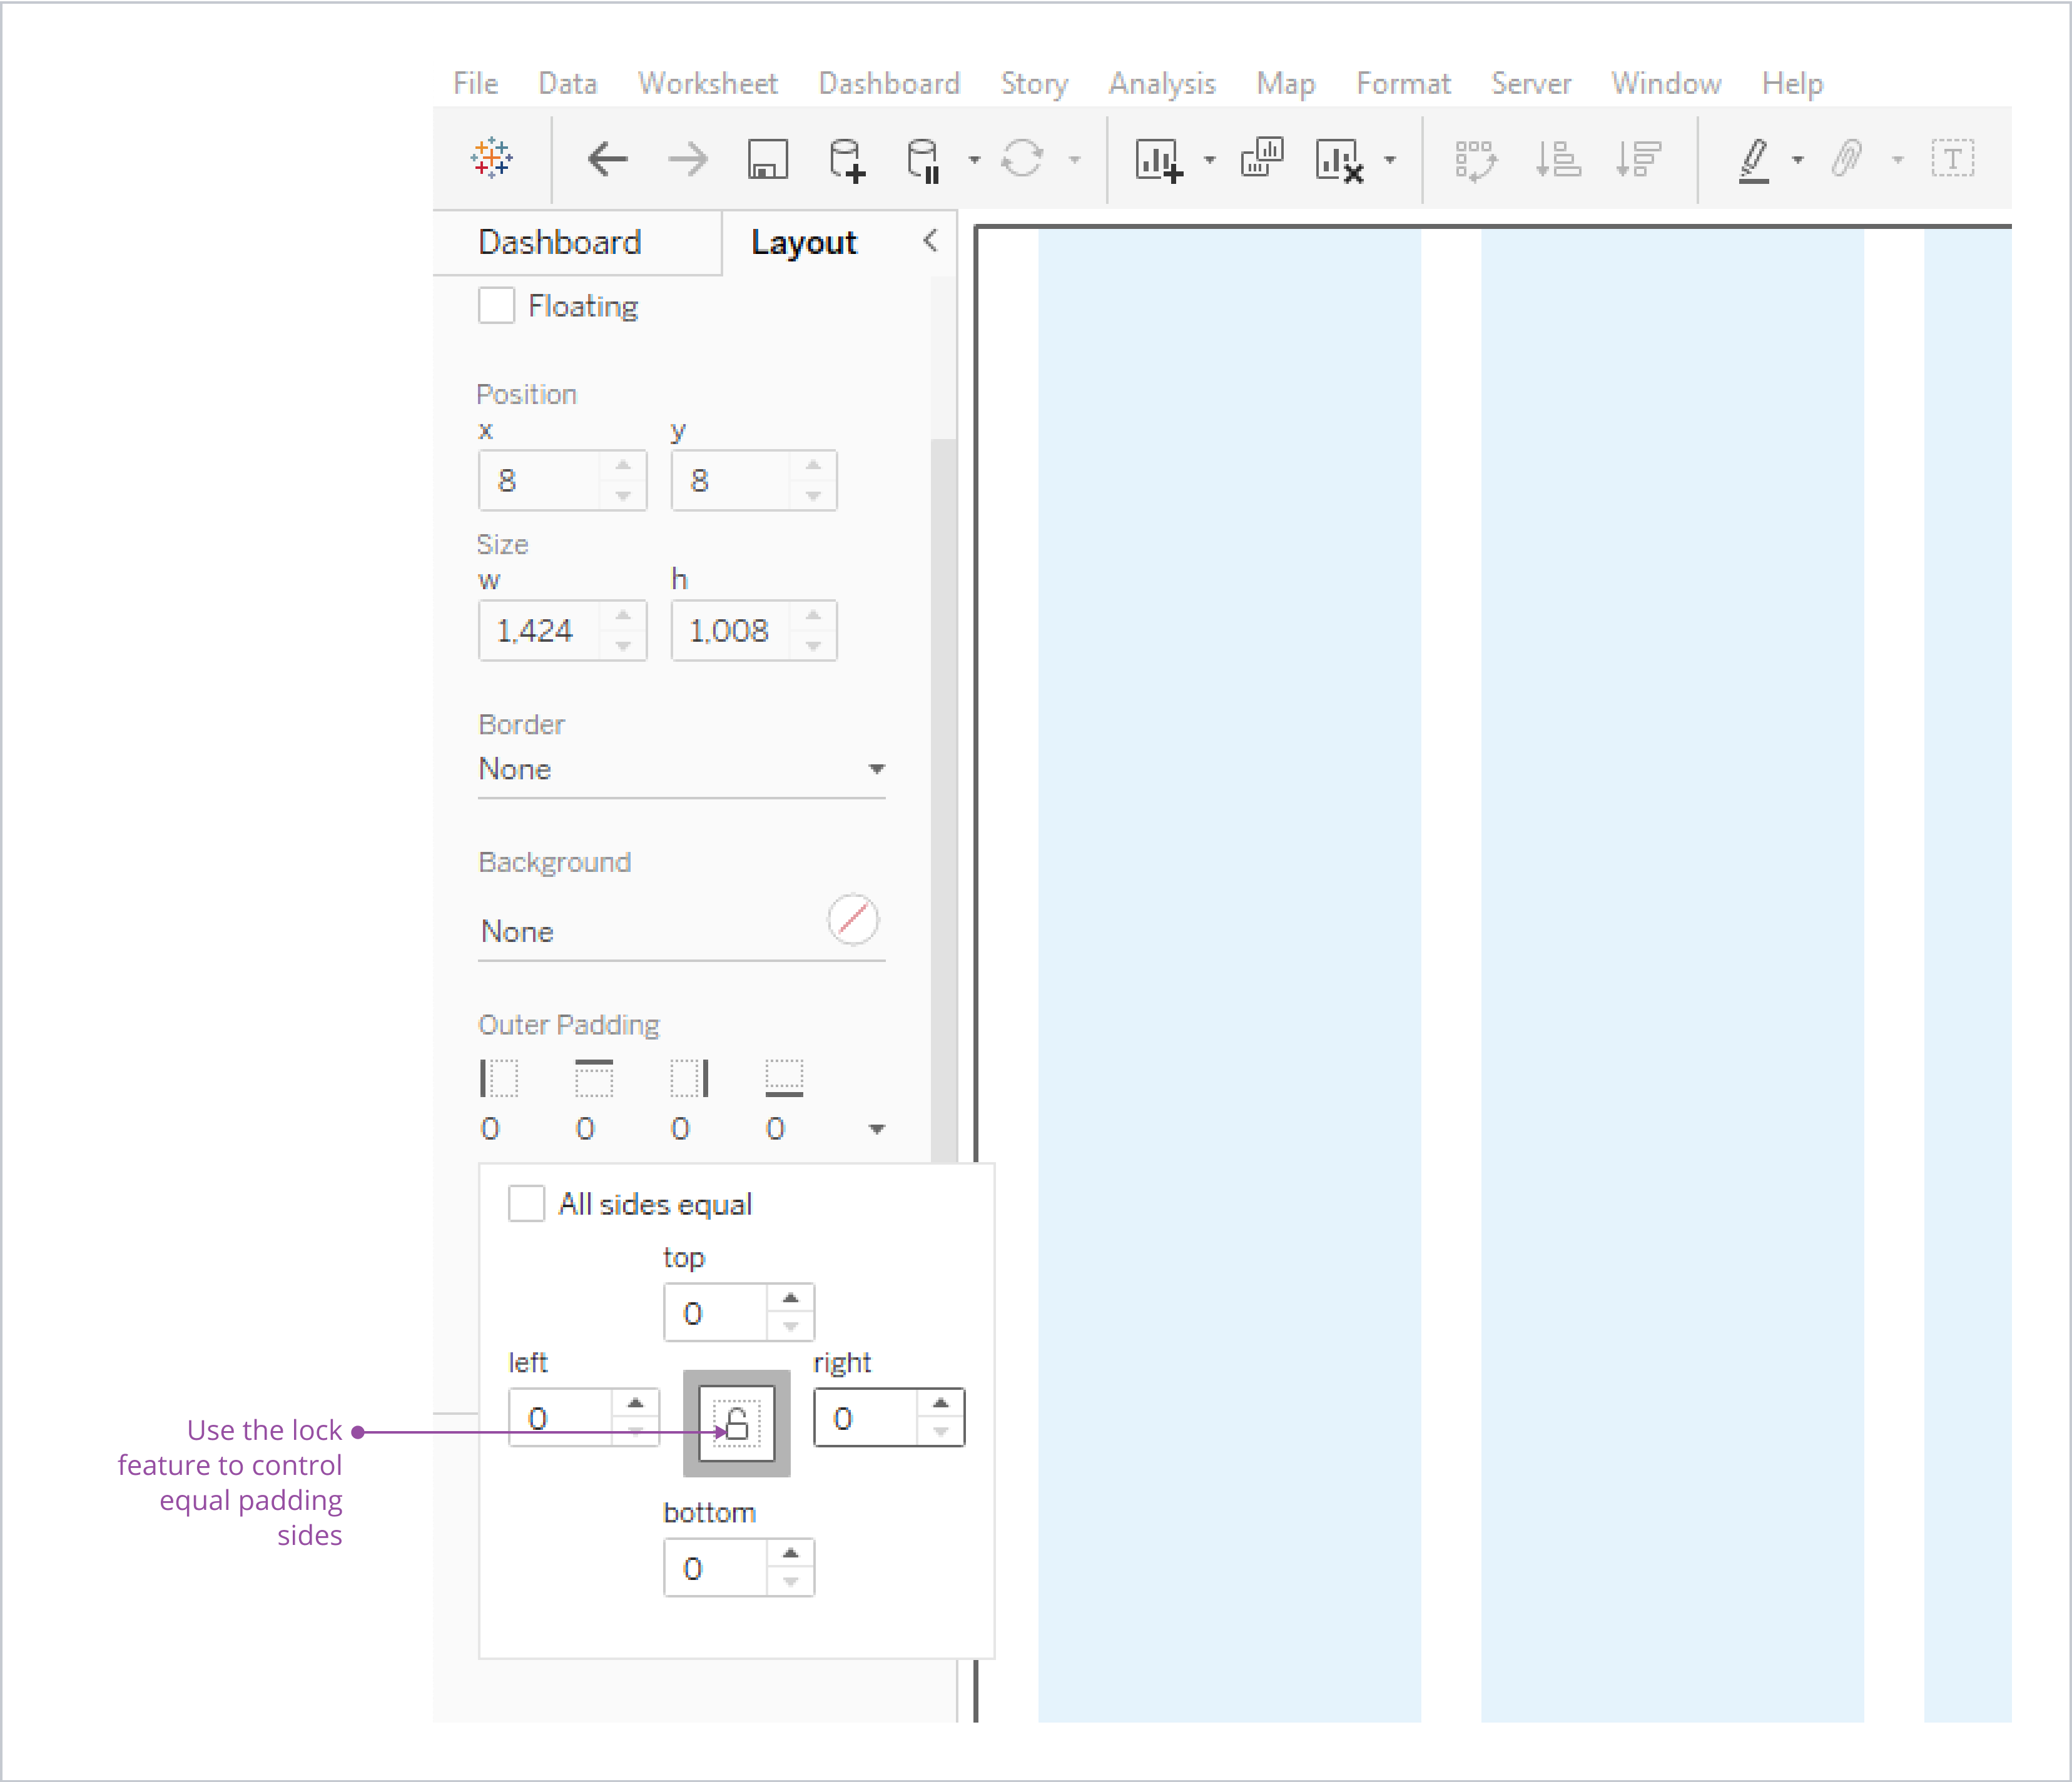This screenshot has width=2072, height=1782.
Task: Check the All sides equal box
Action: pos(526,1203)
